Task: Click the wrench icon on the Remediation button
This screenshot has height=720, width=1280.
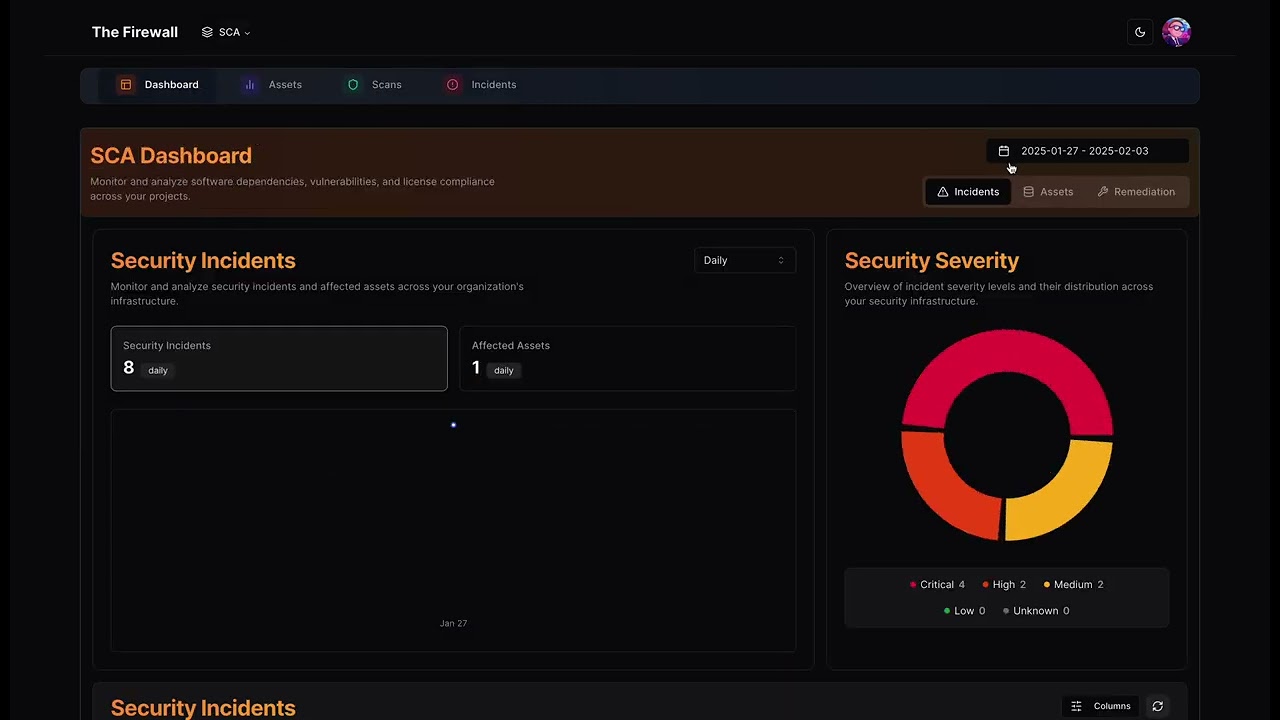Action: coord(1103,191)
